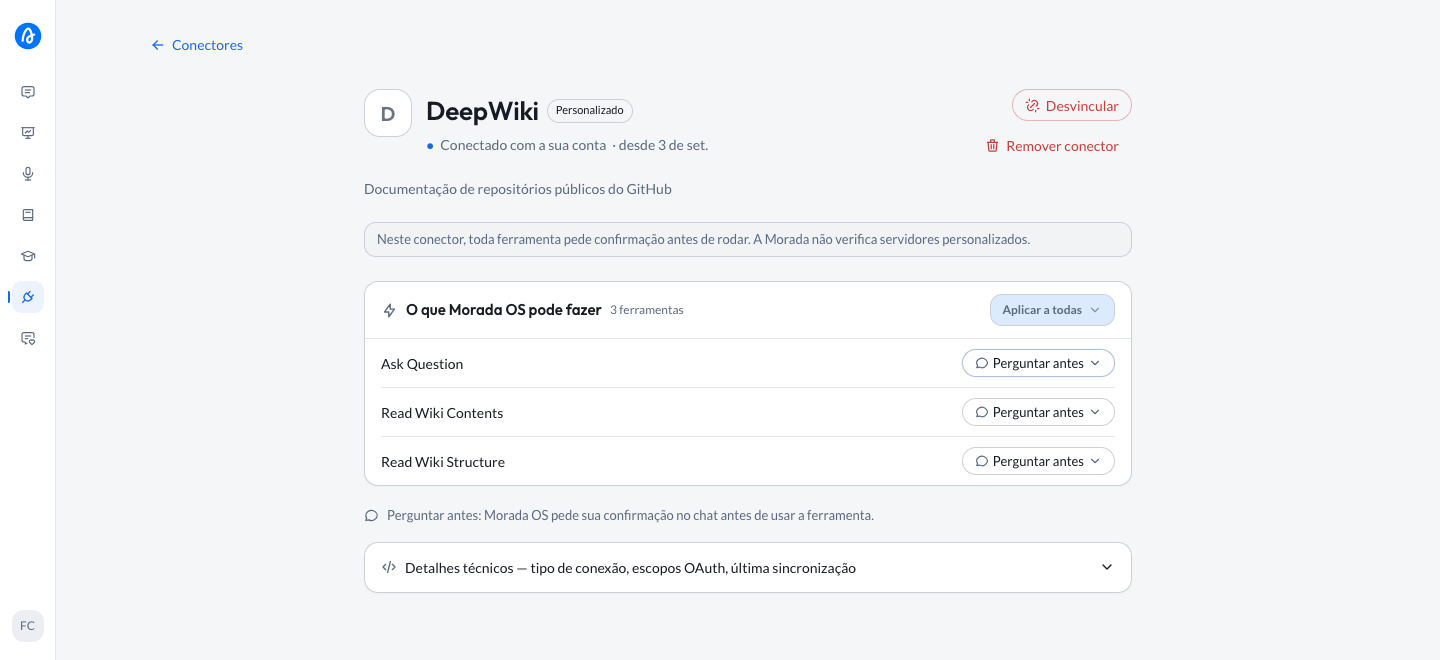Click 'O que Morada OS pode fazer' heading
The image size is (1440, 660).
[x=503, y=310]
